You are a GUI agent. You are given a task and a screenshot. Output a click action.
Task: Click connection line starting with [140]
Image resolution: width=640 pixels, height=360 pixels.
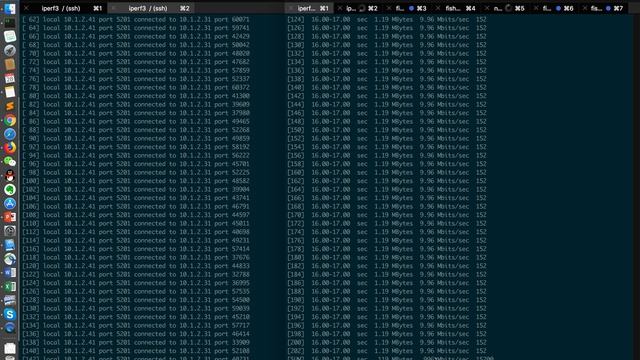pos(136,351)
